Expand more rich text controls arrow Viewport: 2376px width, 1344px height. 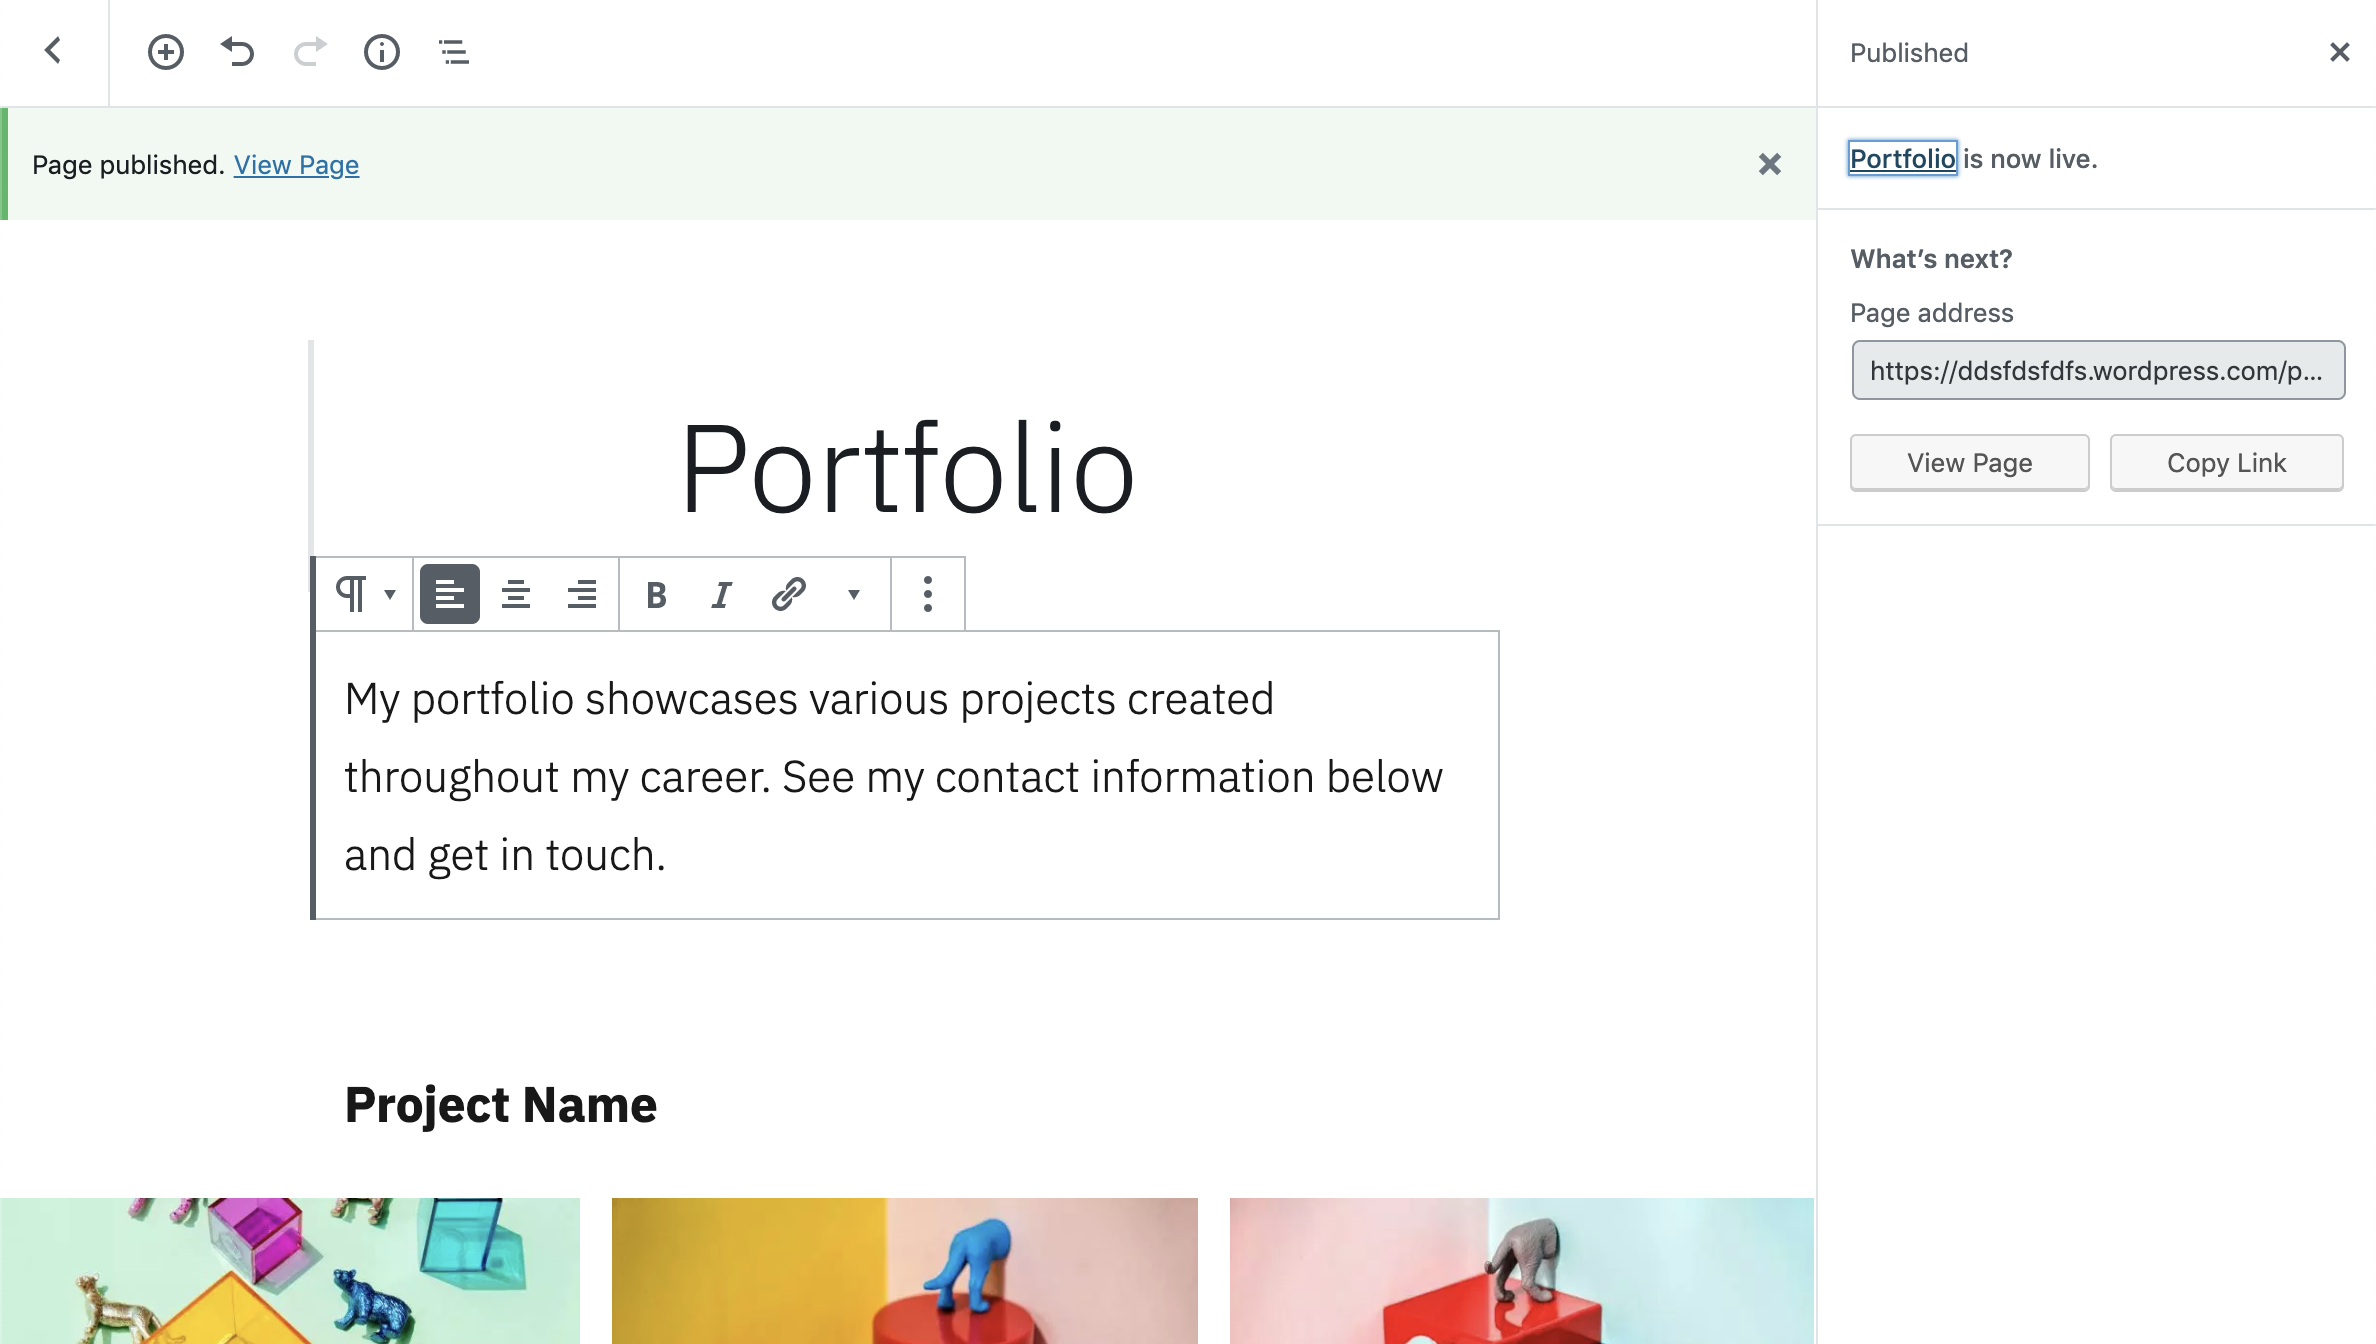click(x=854, y=595)
